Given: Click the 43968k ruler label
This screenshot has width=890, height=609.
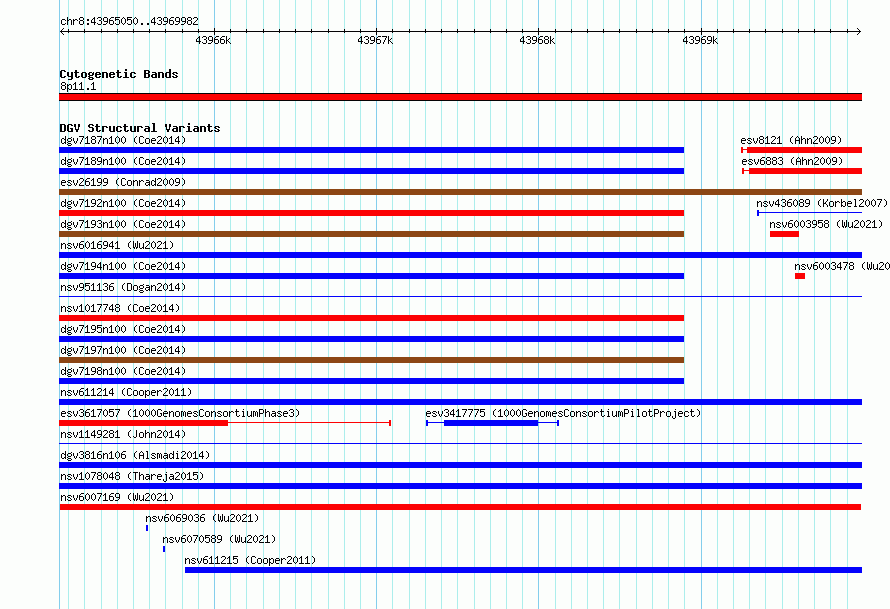Looking at the screenshot, I should click(x=537, y=40).
